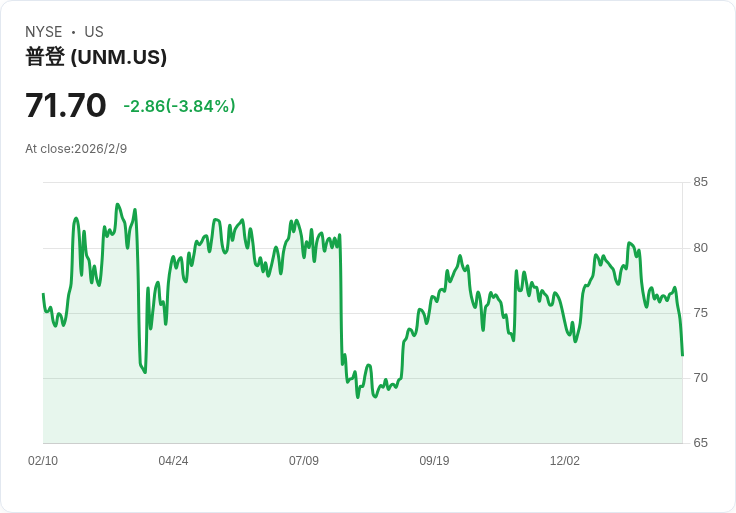Click the -2.86(-3.84%) price change text
The image size is (736, 513).
pyautogui.click(x=179, y=106)
